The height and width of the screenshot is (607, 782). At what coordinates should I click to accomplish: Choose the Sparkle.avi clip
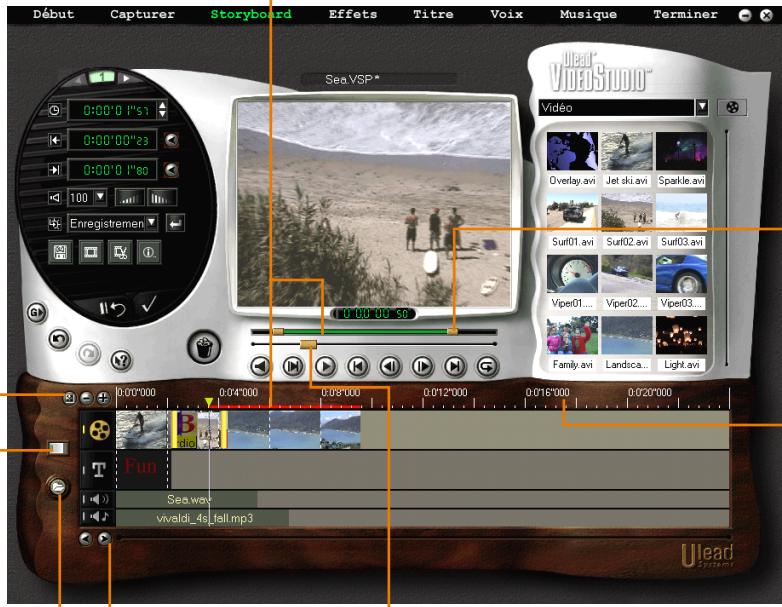[681, 151]
